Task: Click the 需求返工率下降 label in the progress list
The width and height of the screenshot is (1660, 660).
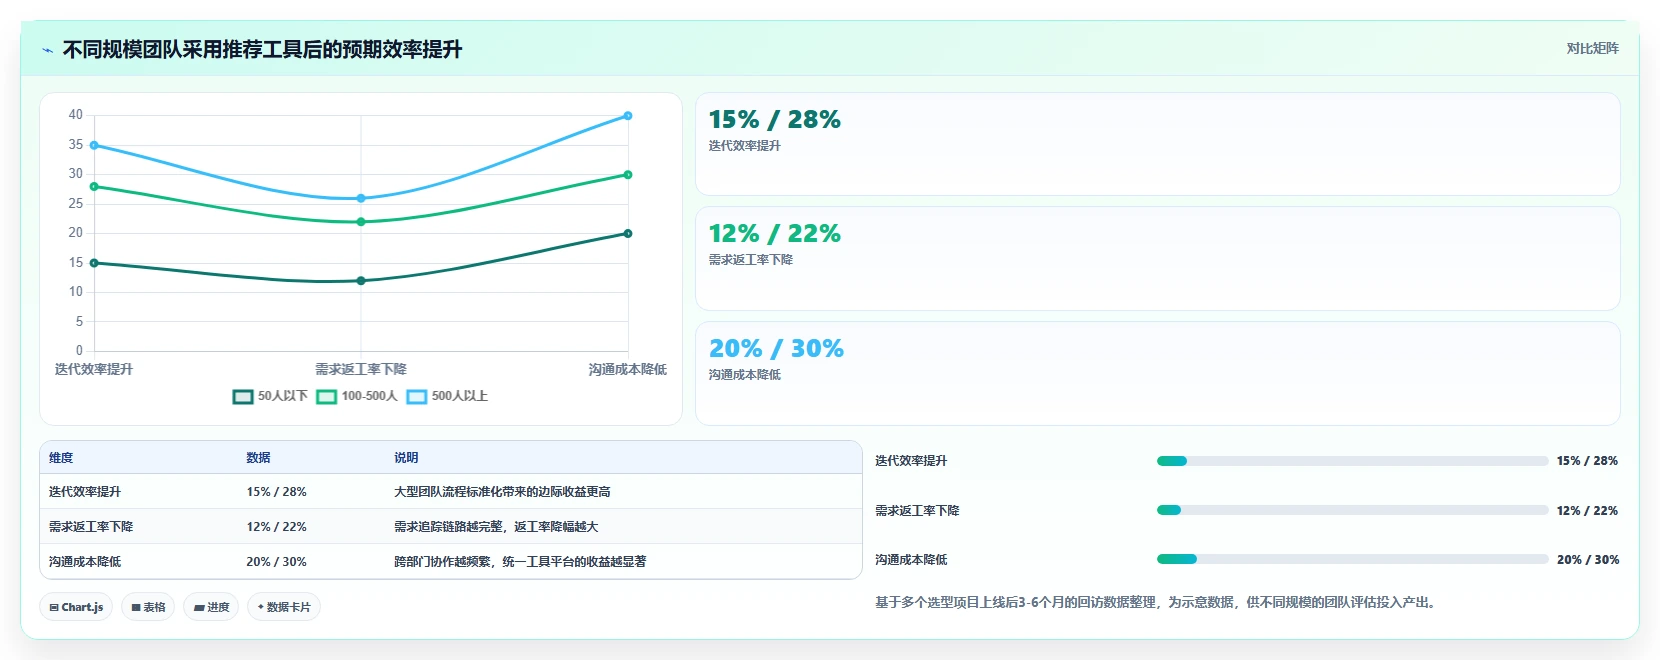Action: 917,511
